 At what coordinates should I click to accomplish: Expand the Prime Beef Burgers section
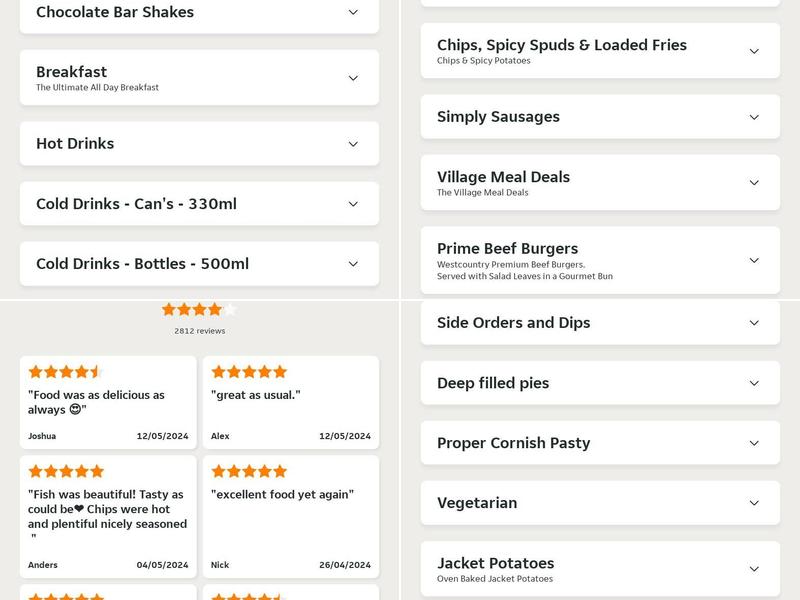coord(753,260)
